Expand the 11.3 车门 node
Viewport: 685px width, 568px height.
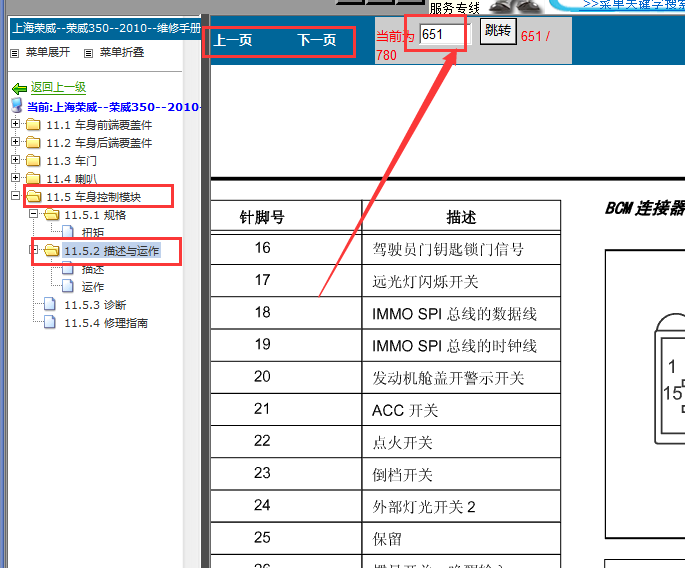pyautogui.click(x=15, y=159)
